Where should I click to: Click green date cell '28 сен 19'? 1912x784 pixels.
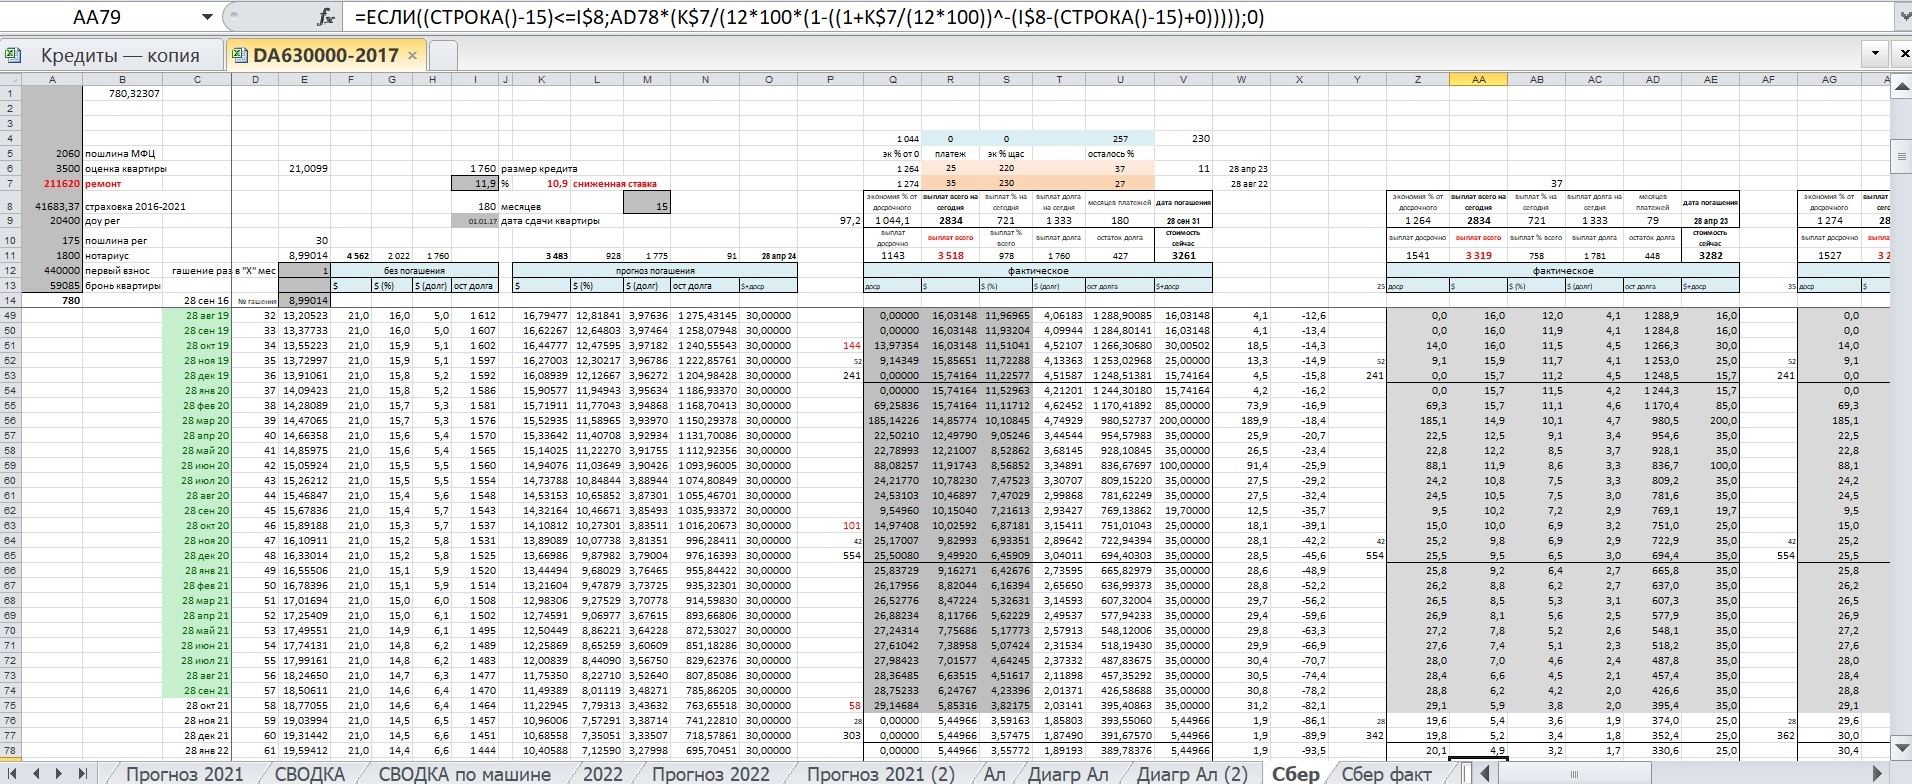point(196,330)
